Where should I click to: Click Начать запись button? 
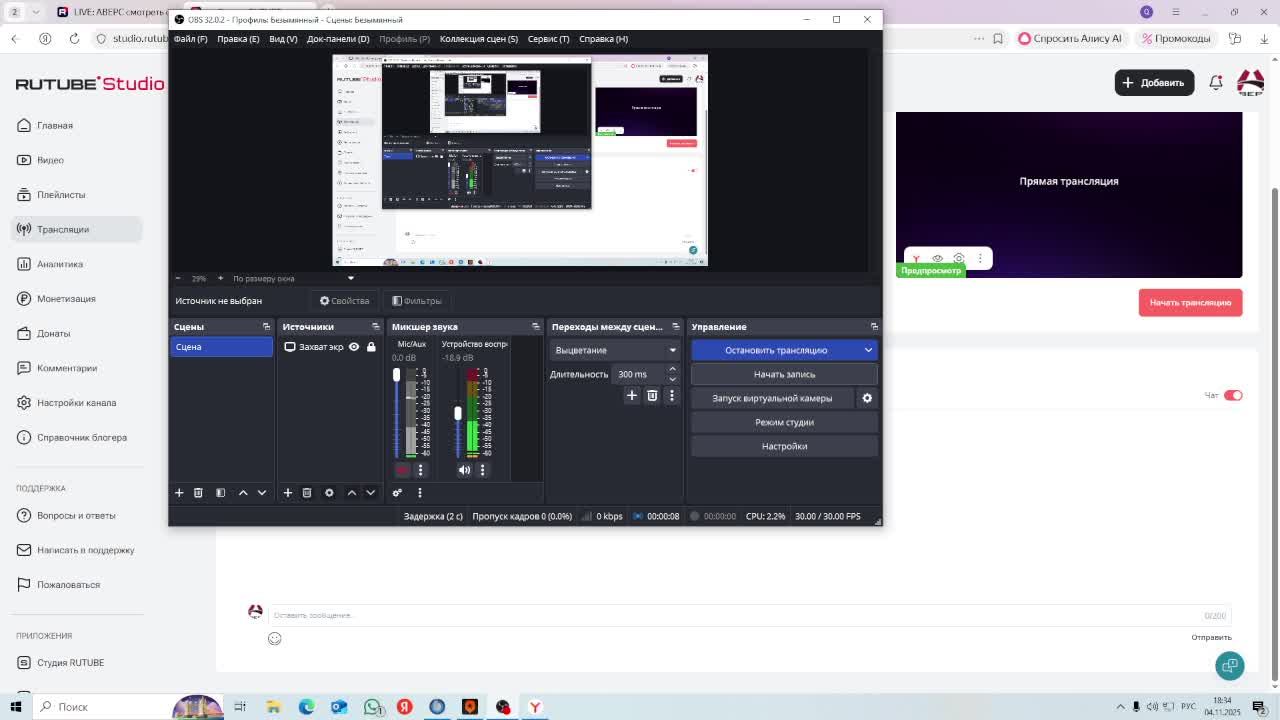784,374
